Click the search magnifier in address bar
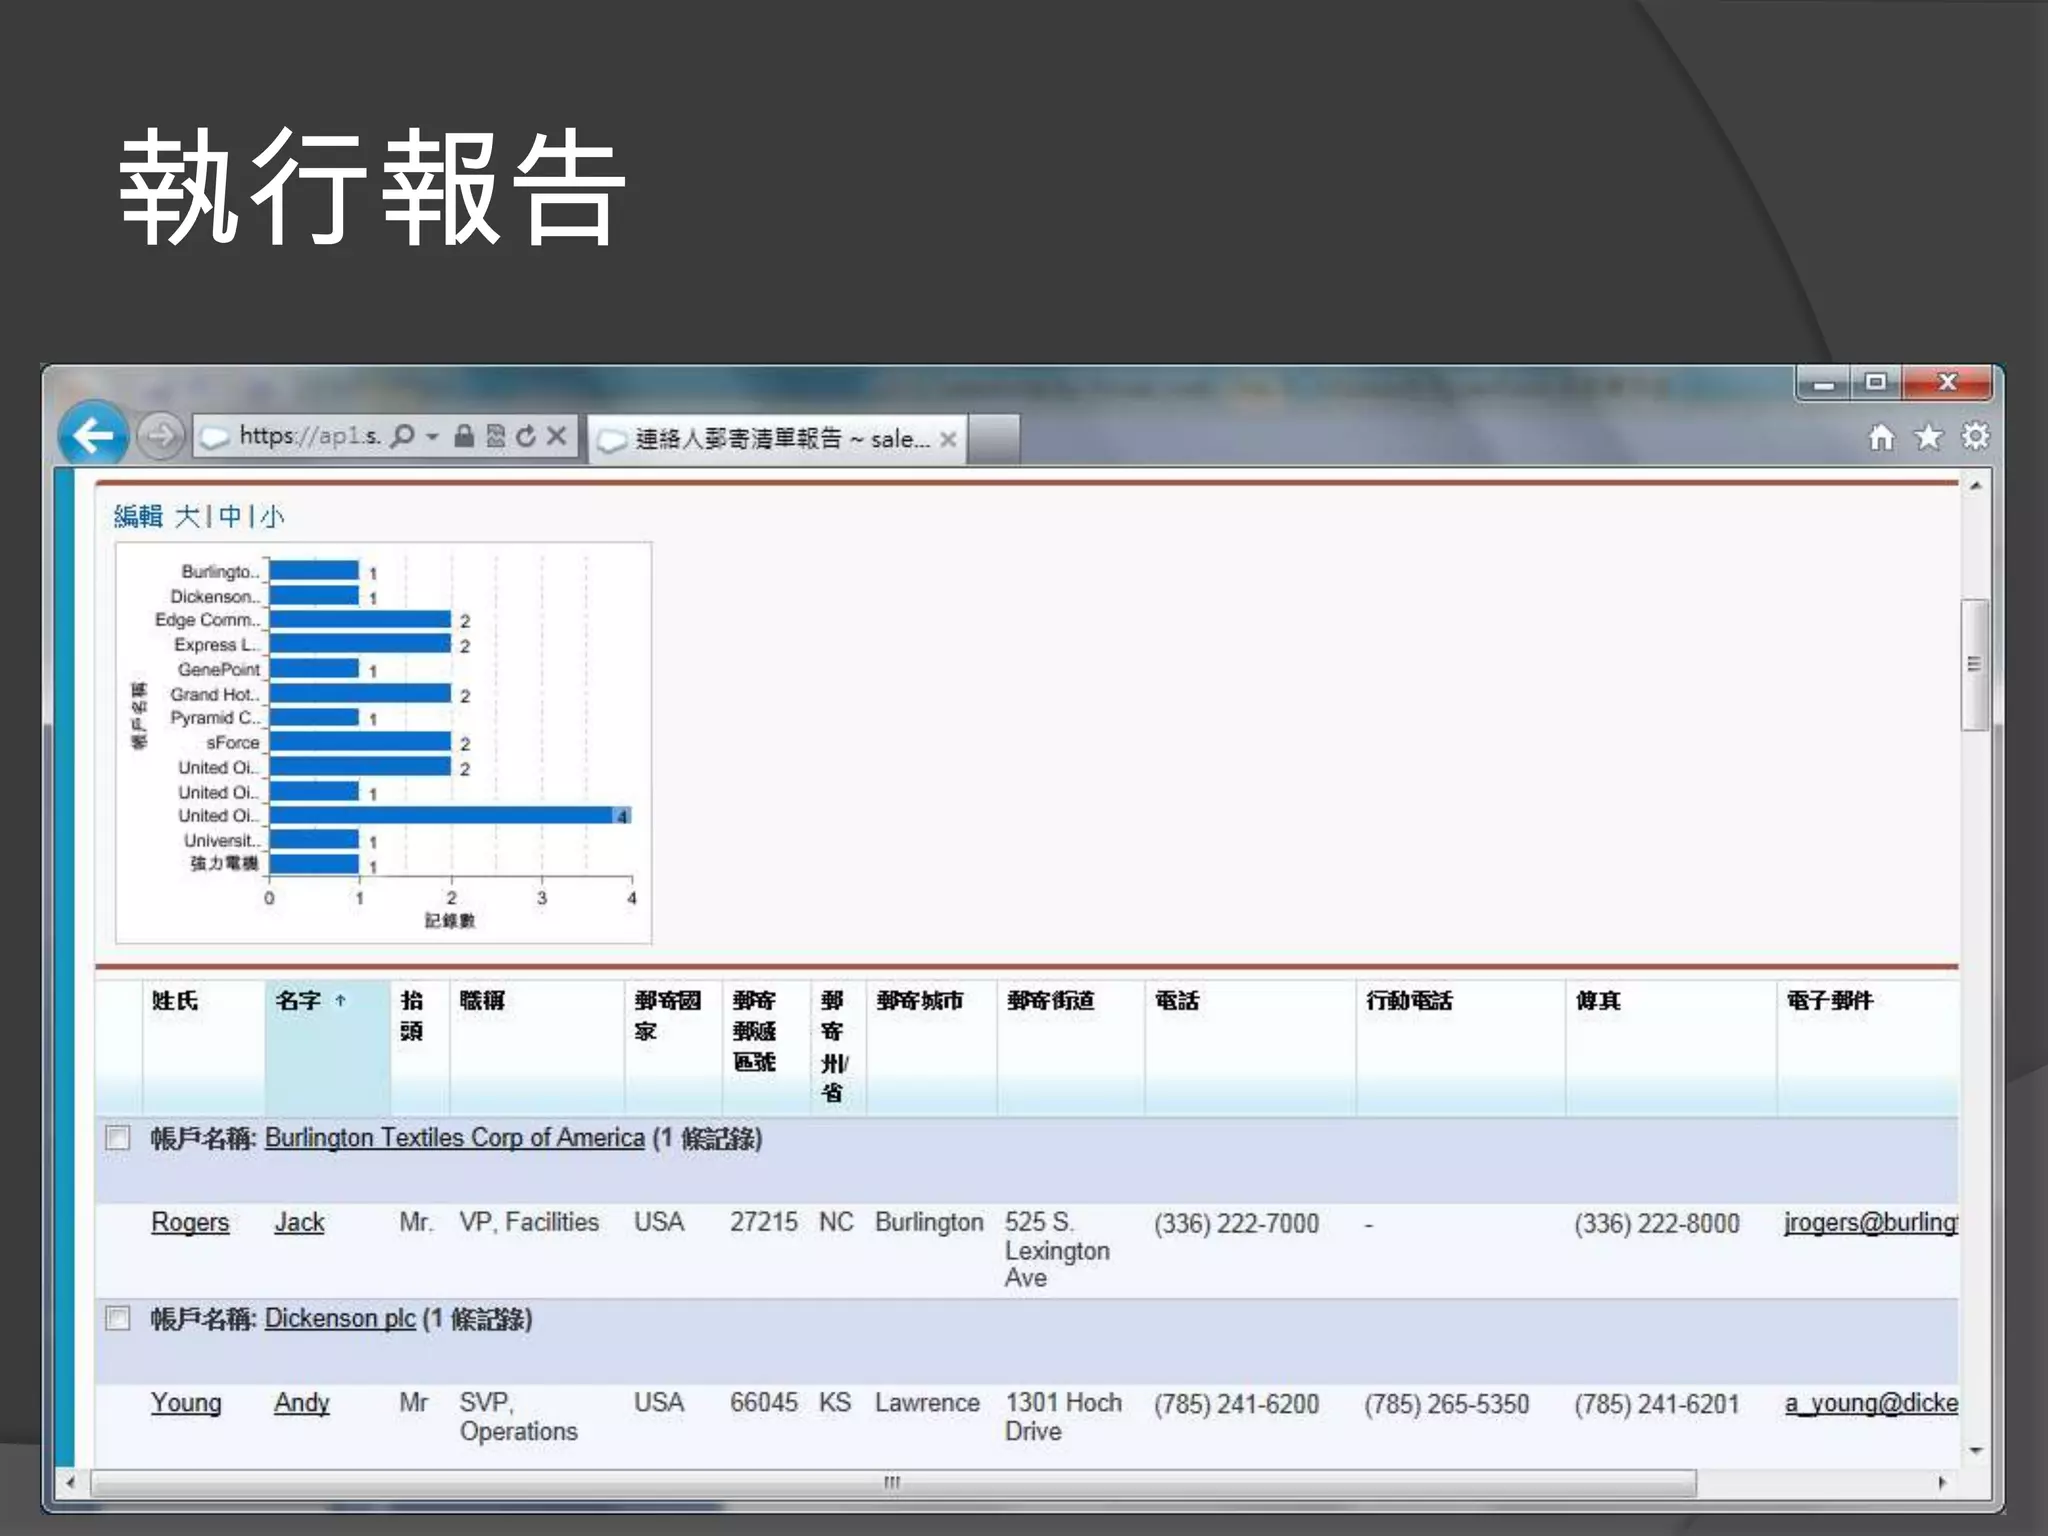Viewport: 2048px width, 1536px height. pos(402,436)
